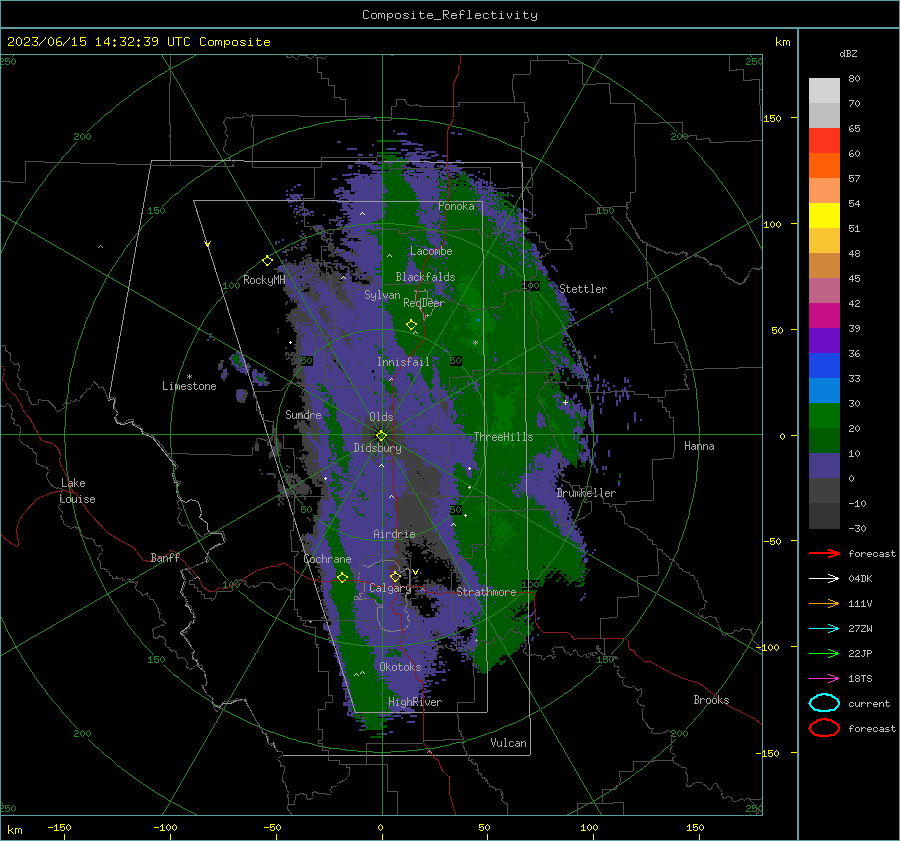
Task: Click the Sylvan label
Action: [382, 295]
